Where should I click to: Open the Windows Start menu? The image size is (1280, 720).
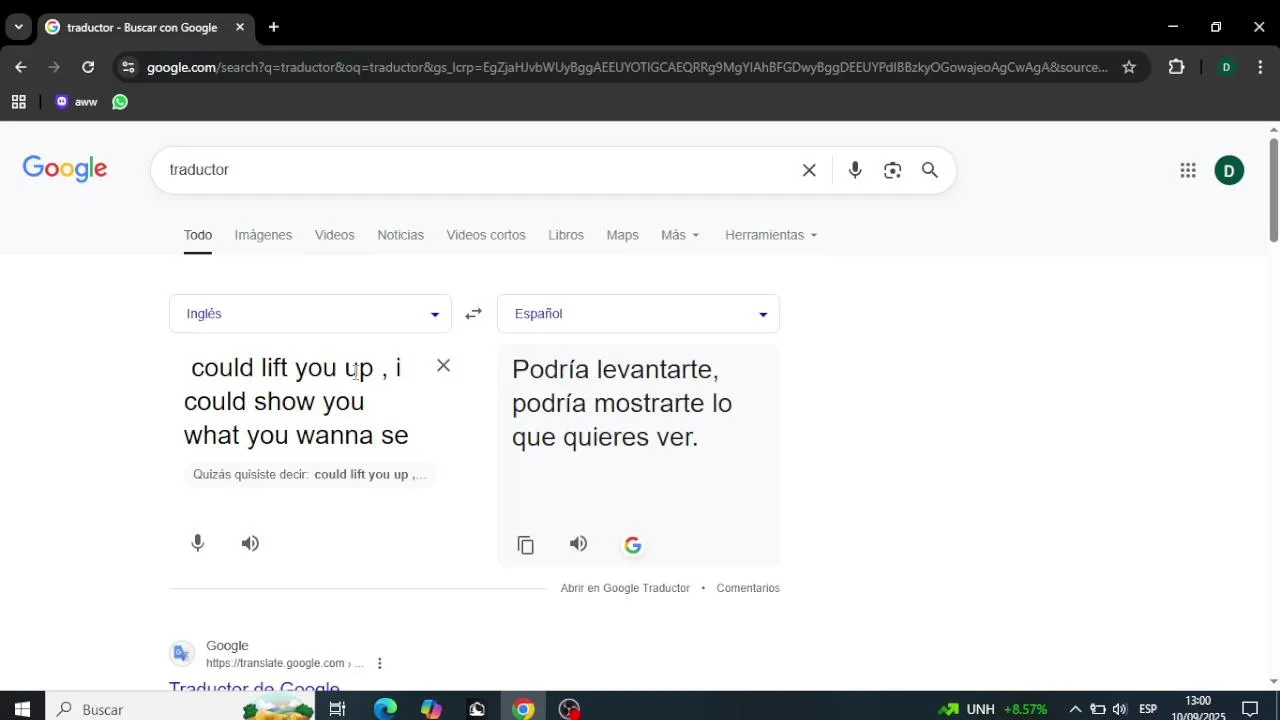(22, 709)
